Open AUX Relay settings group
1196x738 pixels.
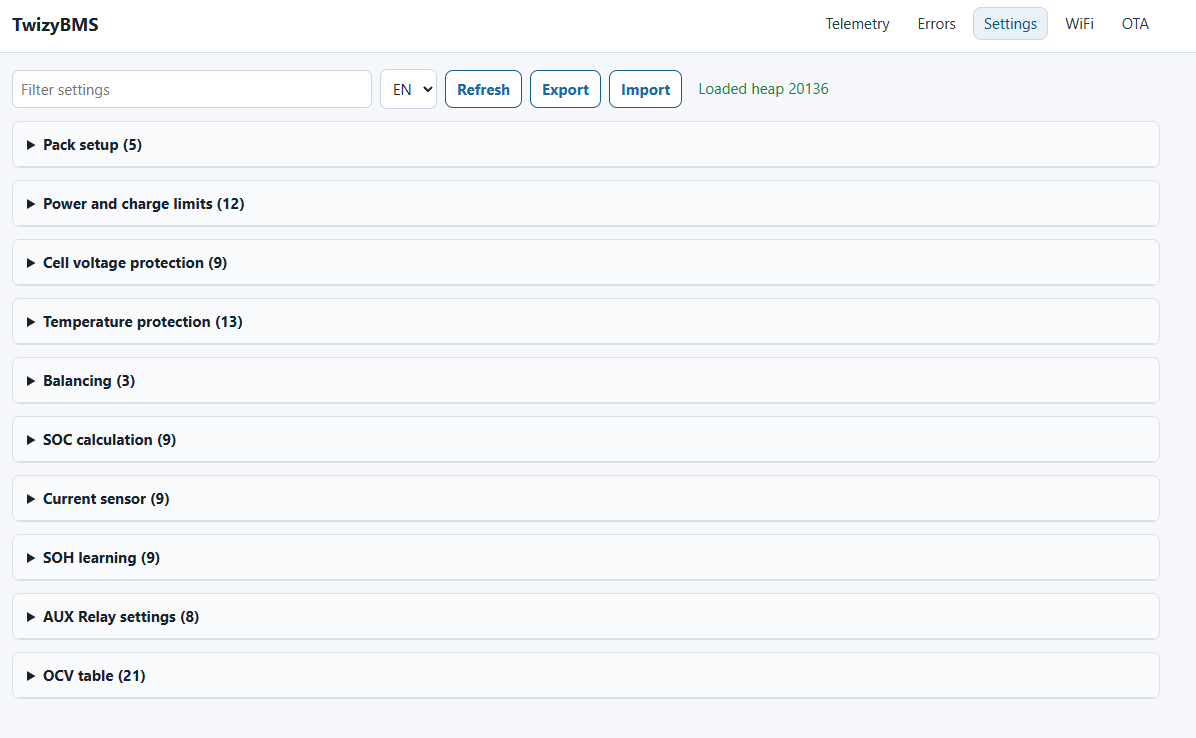point(586,617)
